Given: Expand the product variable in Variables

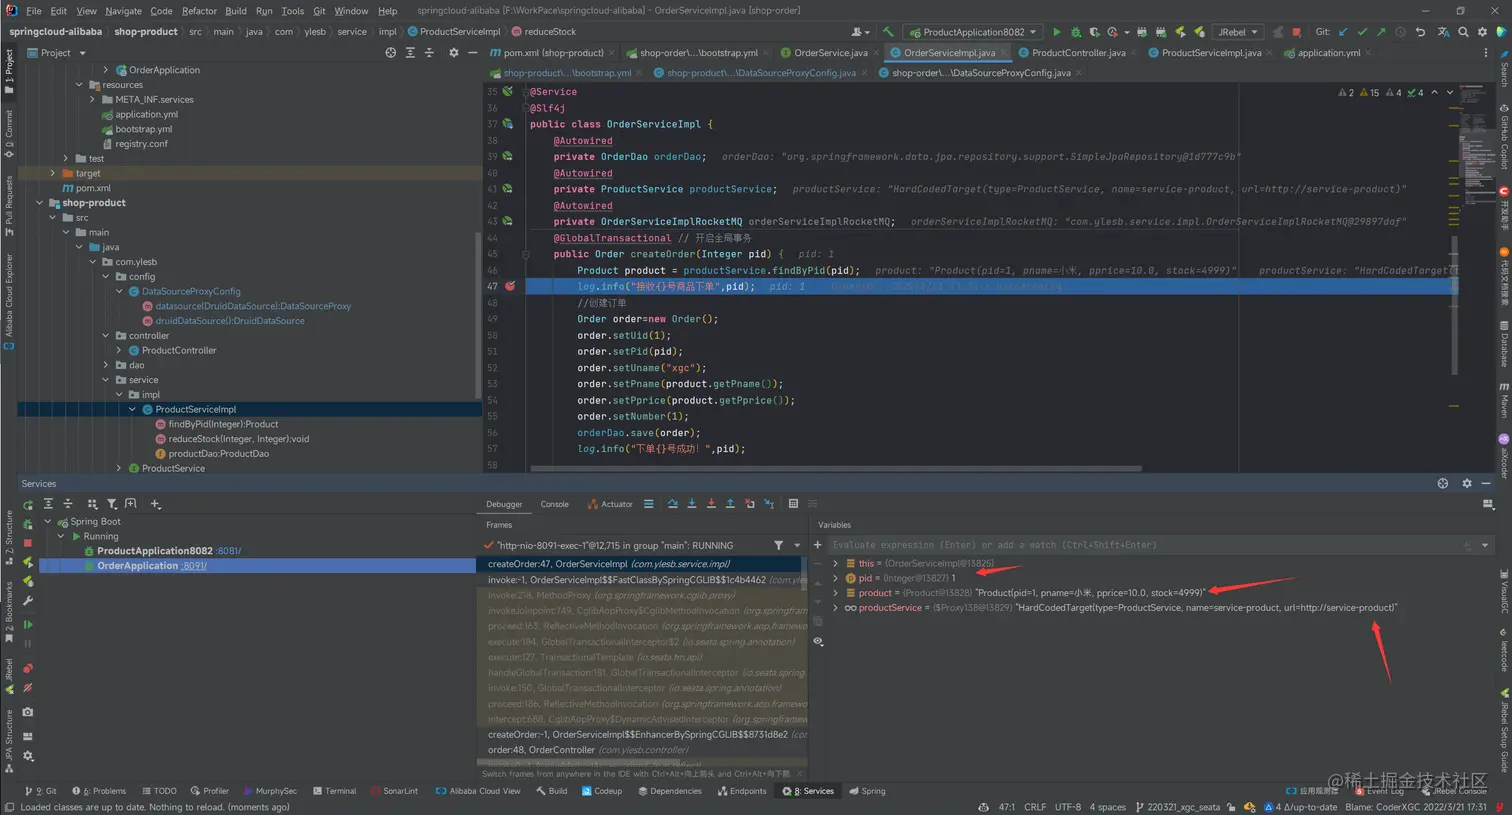Looking at the screenshot, I should (836, 593).
